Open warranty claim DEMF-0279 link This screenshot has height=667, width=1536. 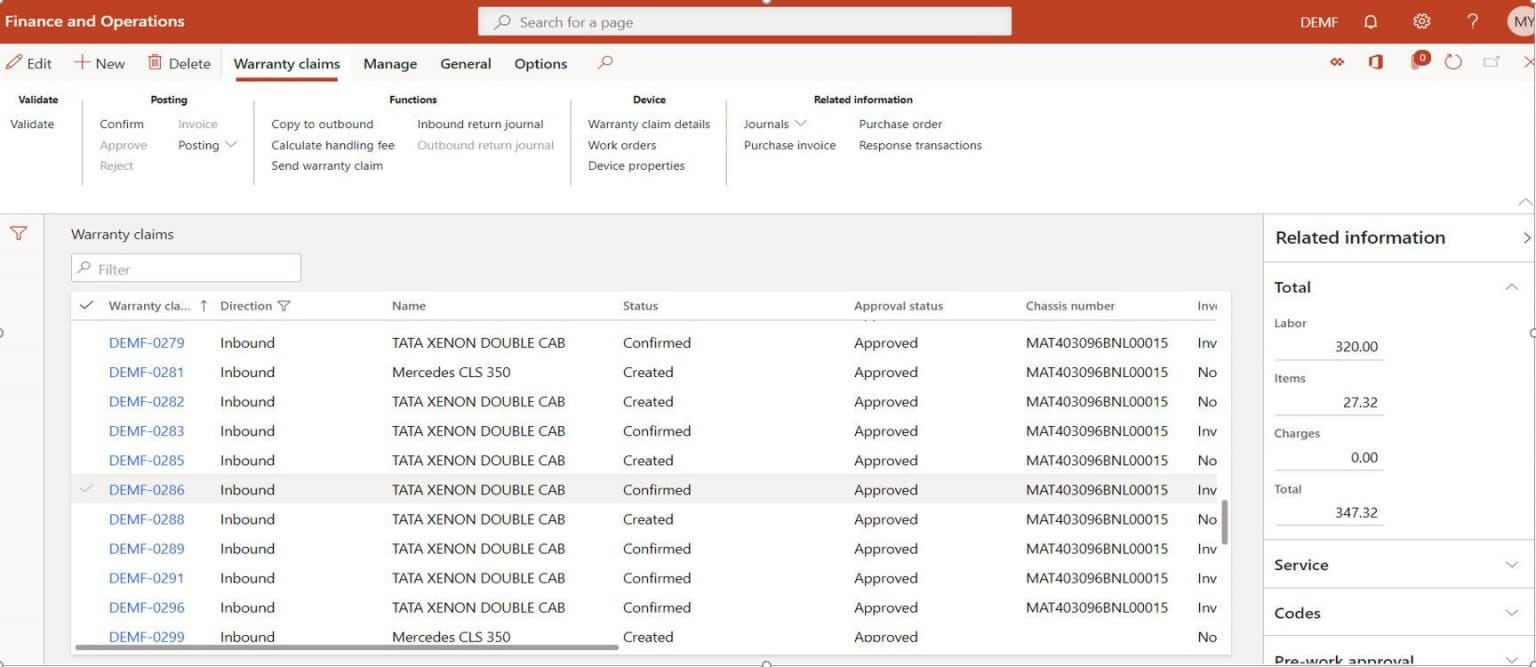pyautogui.click(x=146, y=342)
